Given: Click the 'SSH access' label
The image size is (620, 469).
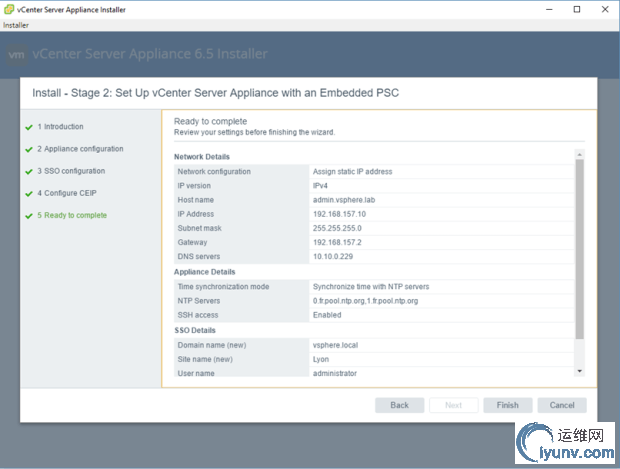Looking at the screenshot, I should pyautogui.click(x=198, y=315).
